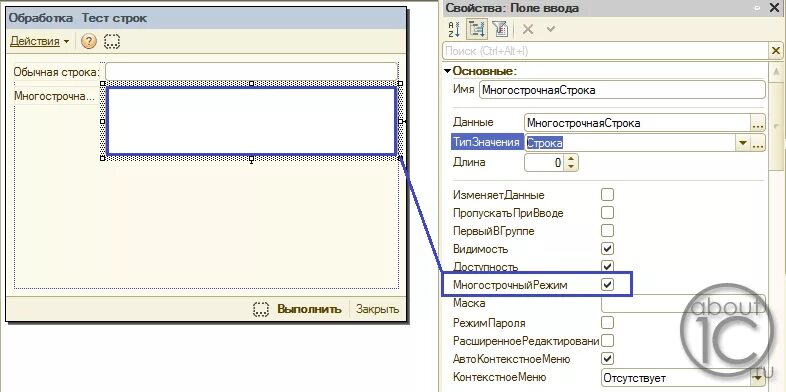Click the Закрыть button
Image resolution: width=786 pixels, height=392 pixels.
(377, 309)
